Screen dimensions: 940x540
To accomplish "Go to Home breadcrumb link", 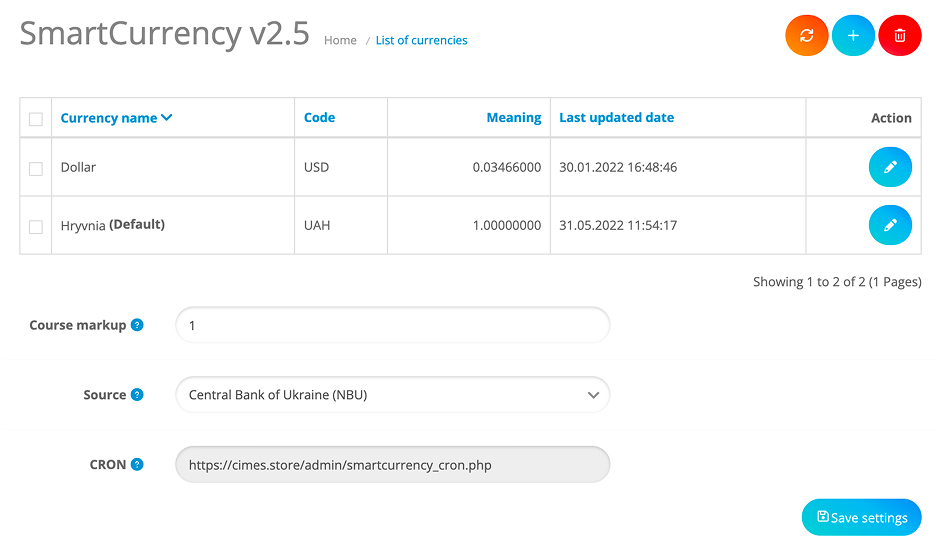I will coord(340,40).
